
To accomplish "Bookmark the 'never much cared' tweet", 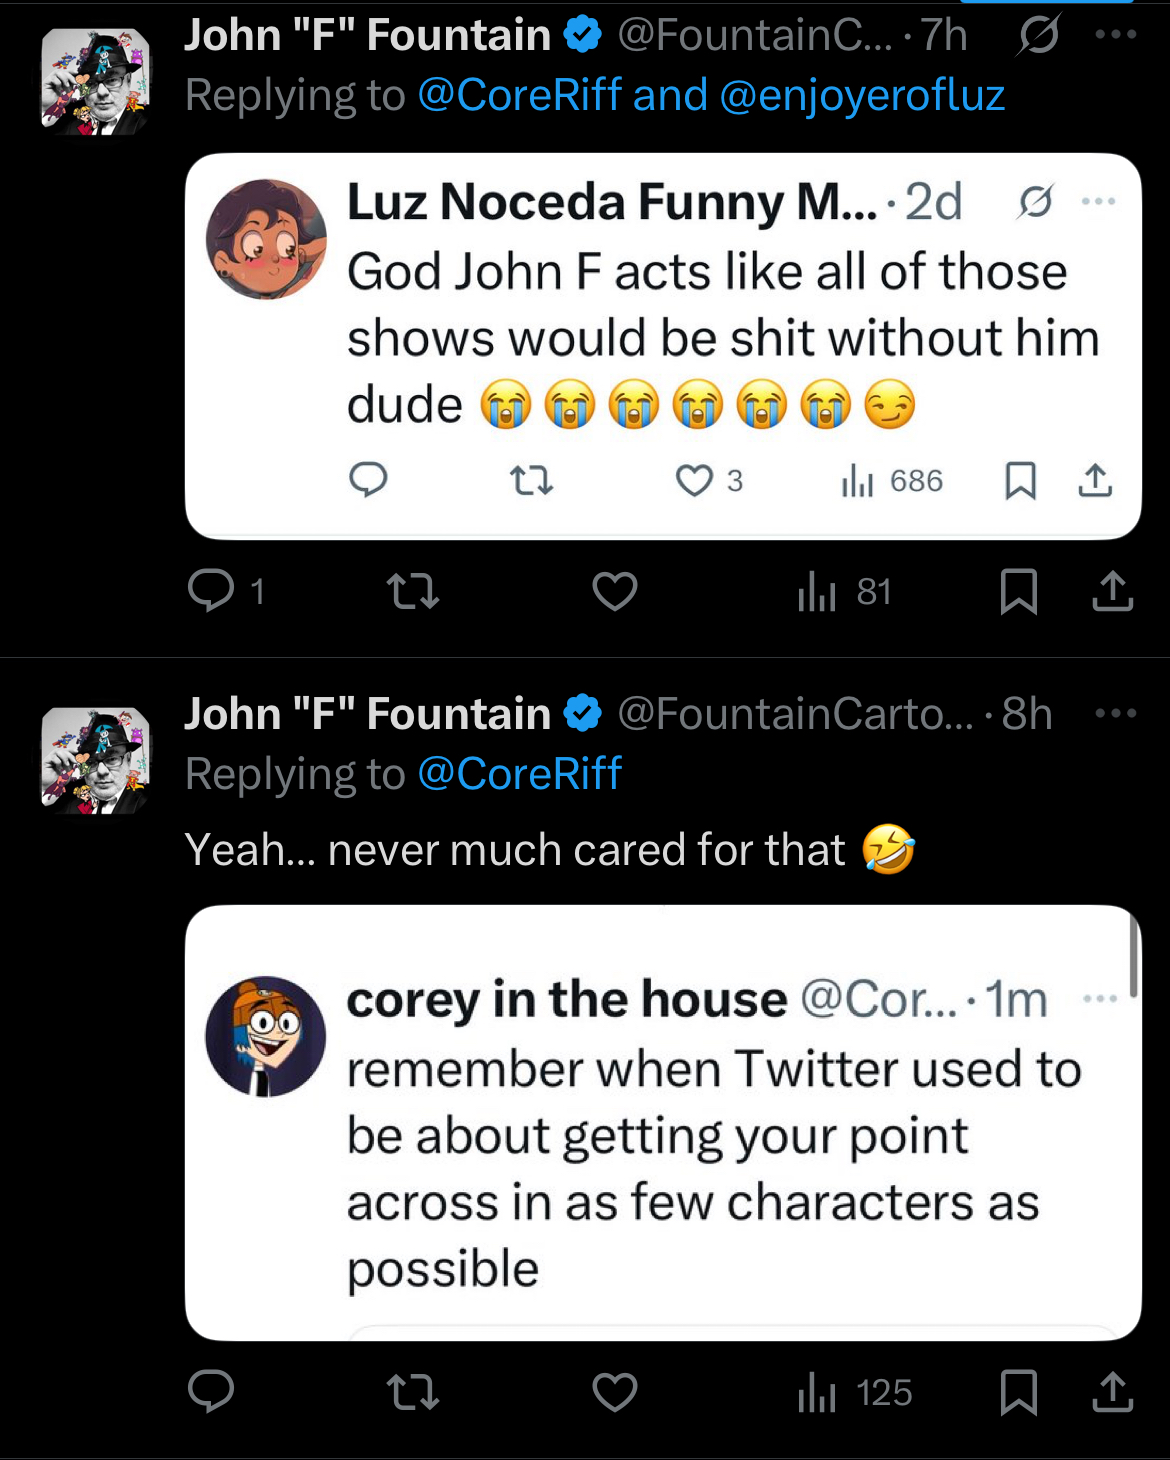I will (1018, 1391).
